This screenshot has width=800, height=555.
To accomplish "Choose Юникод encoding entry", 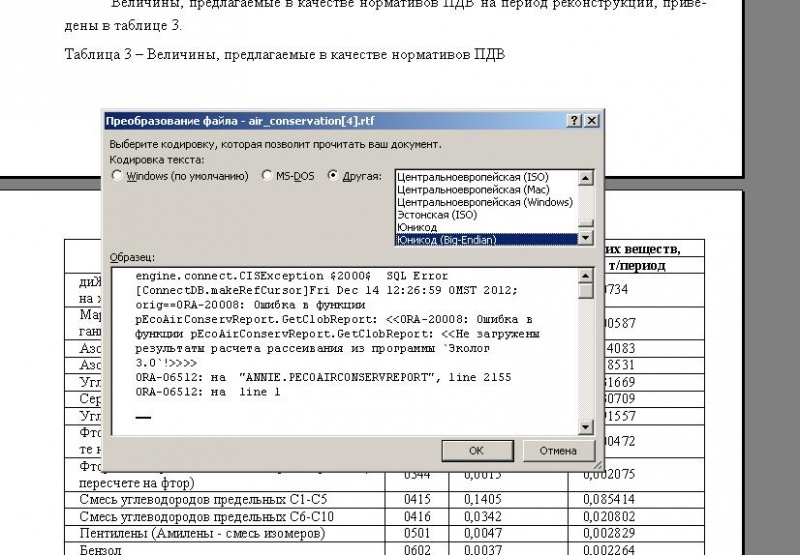I will [417, 227].
